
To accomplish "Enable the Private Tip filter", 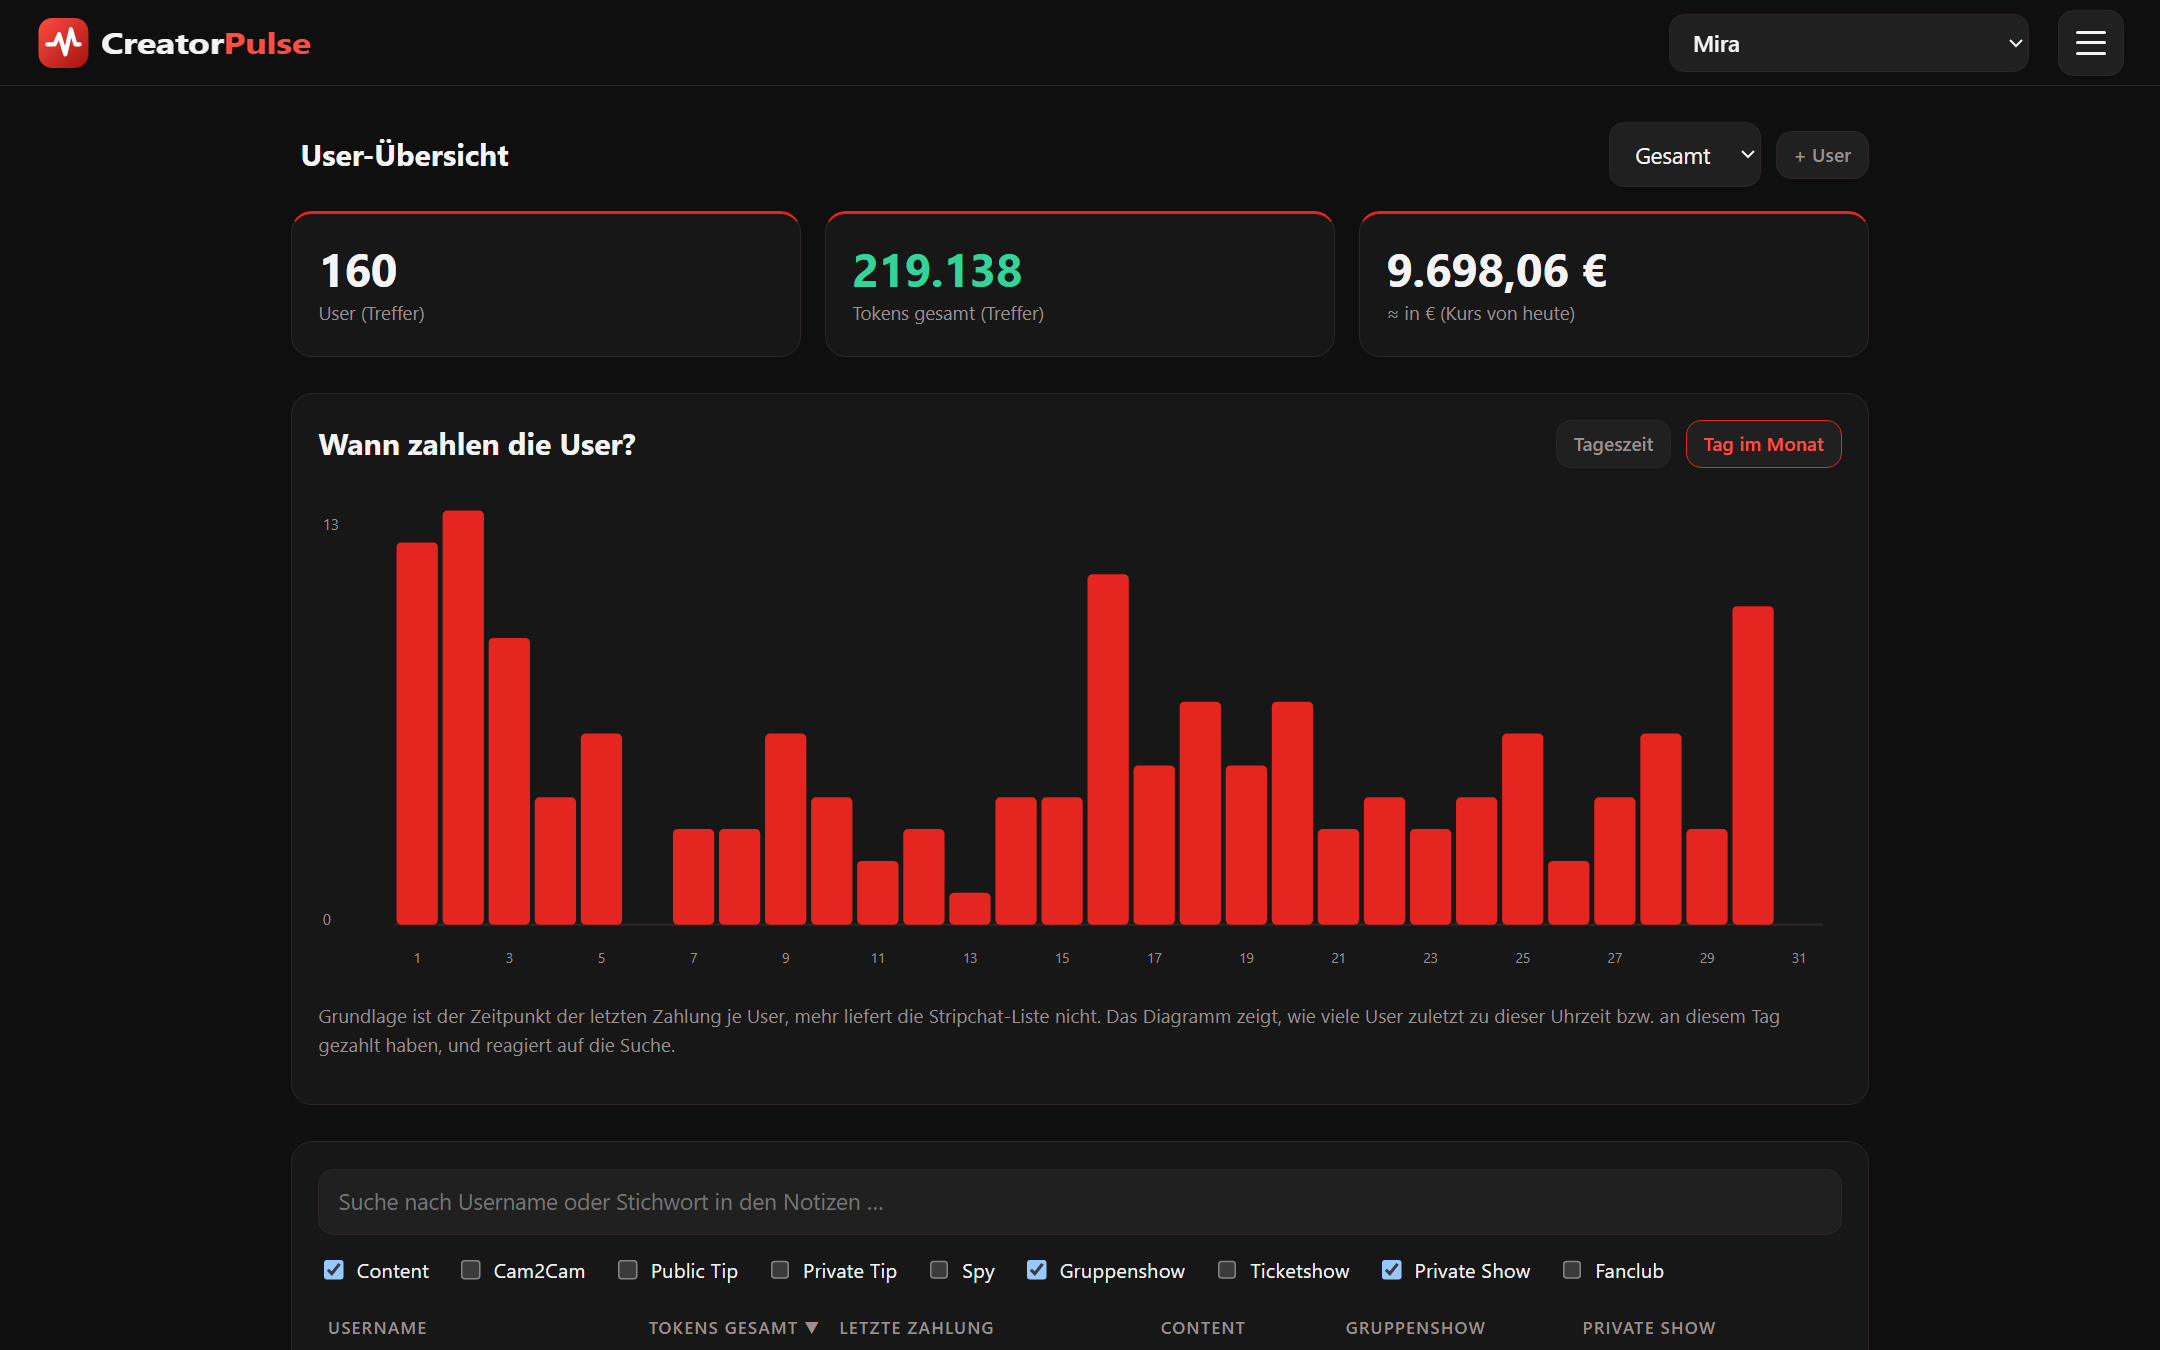I will tap(780, 1270).
